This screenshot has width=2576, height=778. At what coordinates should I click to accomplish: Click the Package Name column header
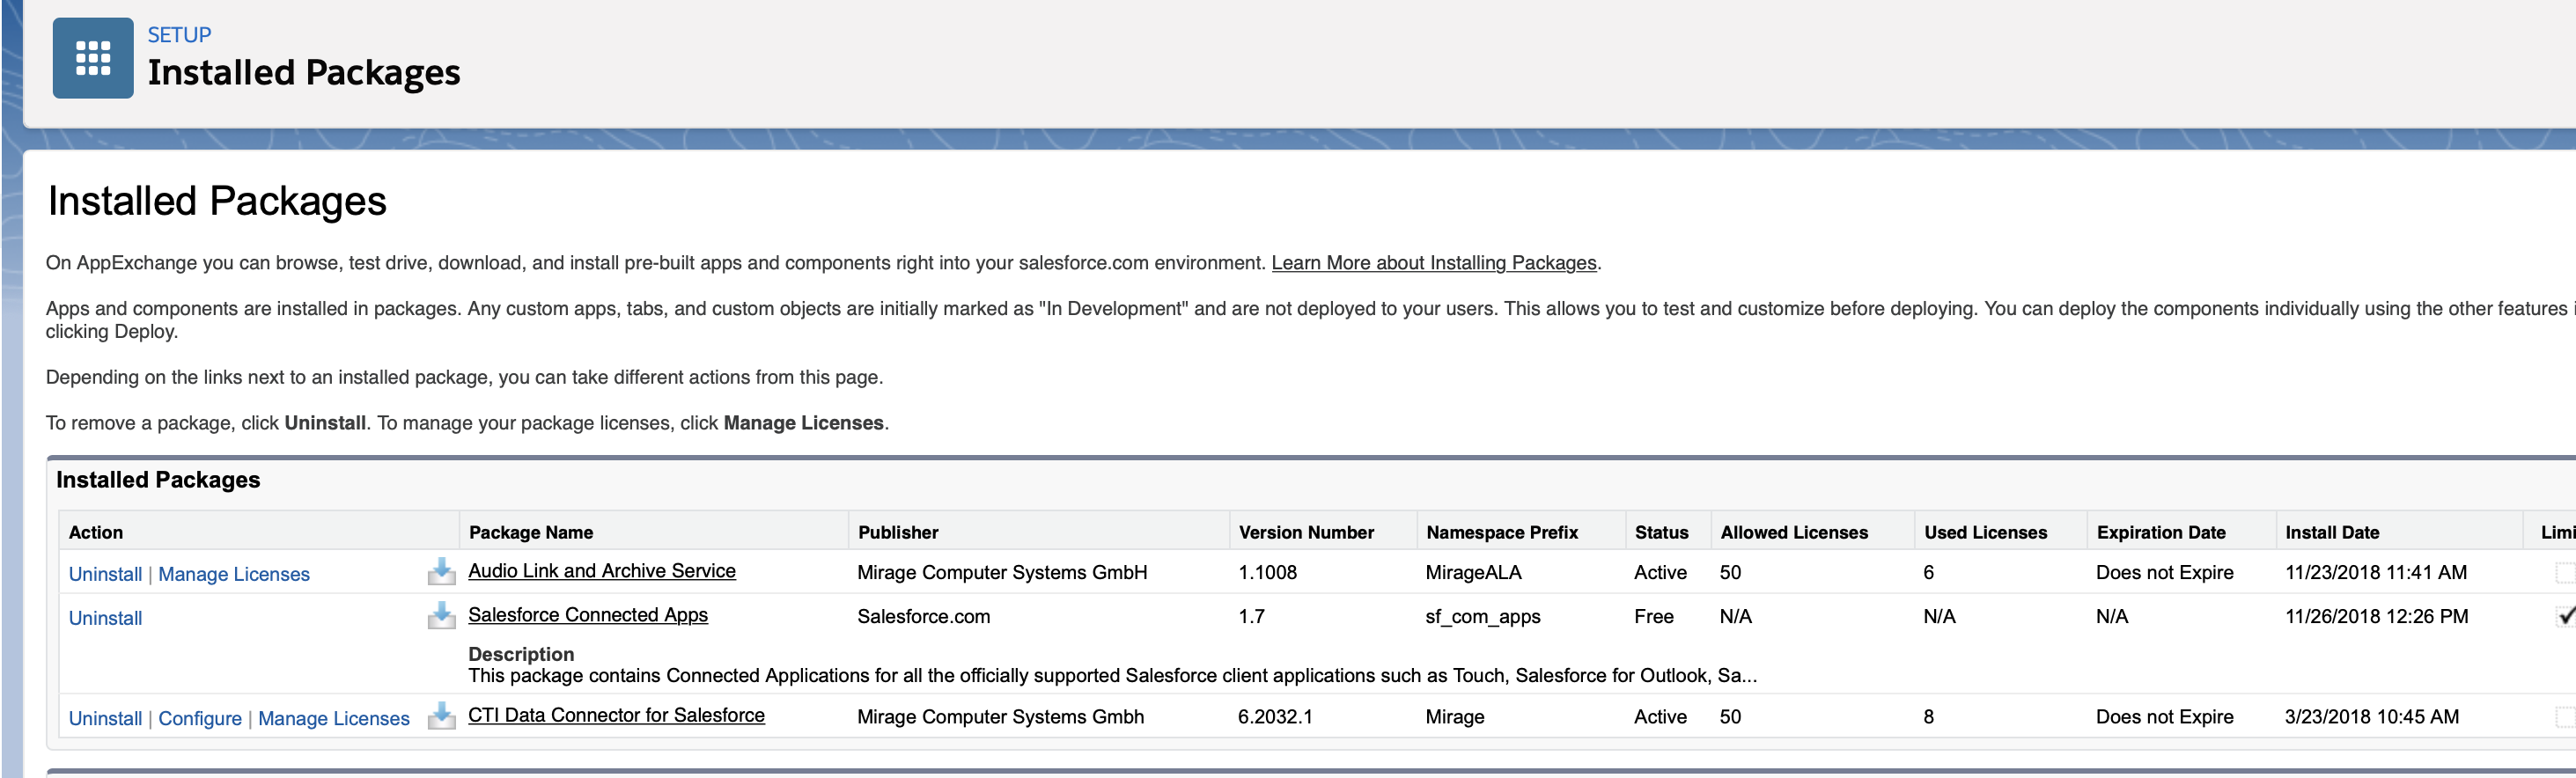coord(531,532)
